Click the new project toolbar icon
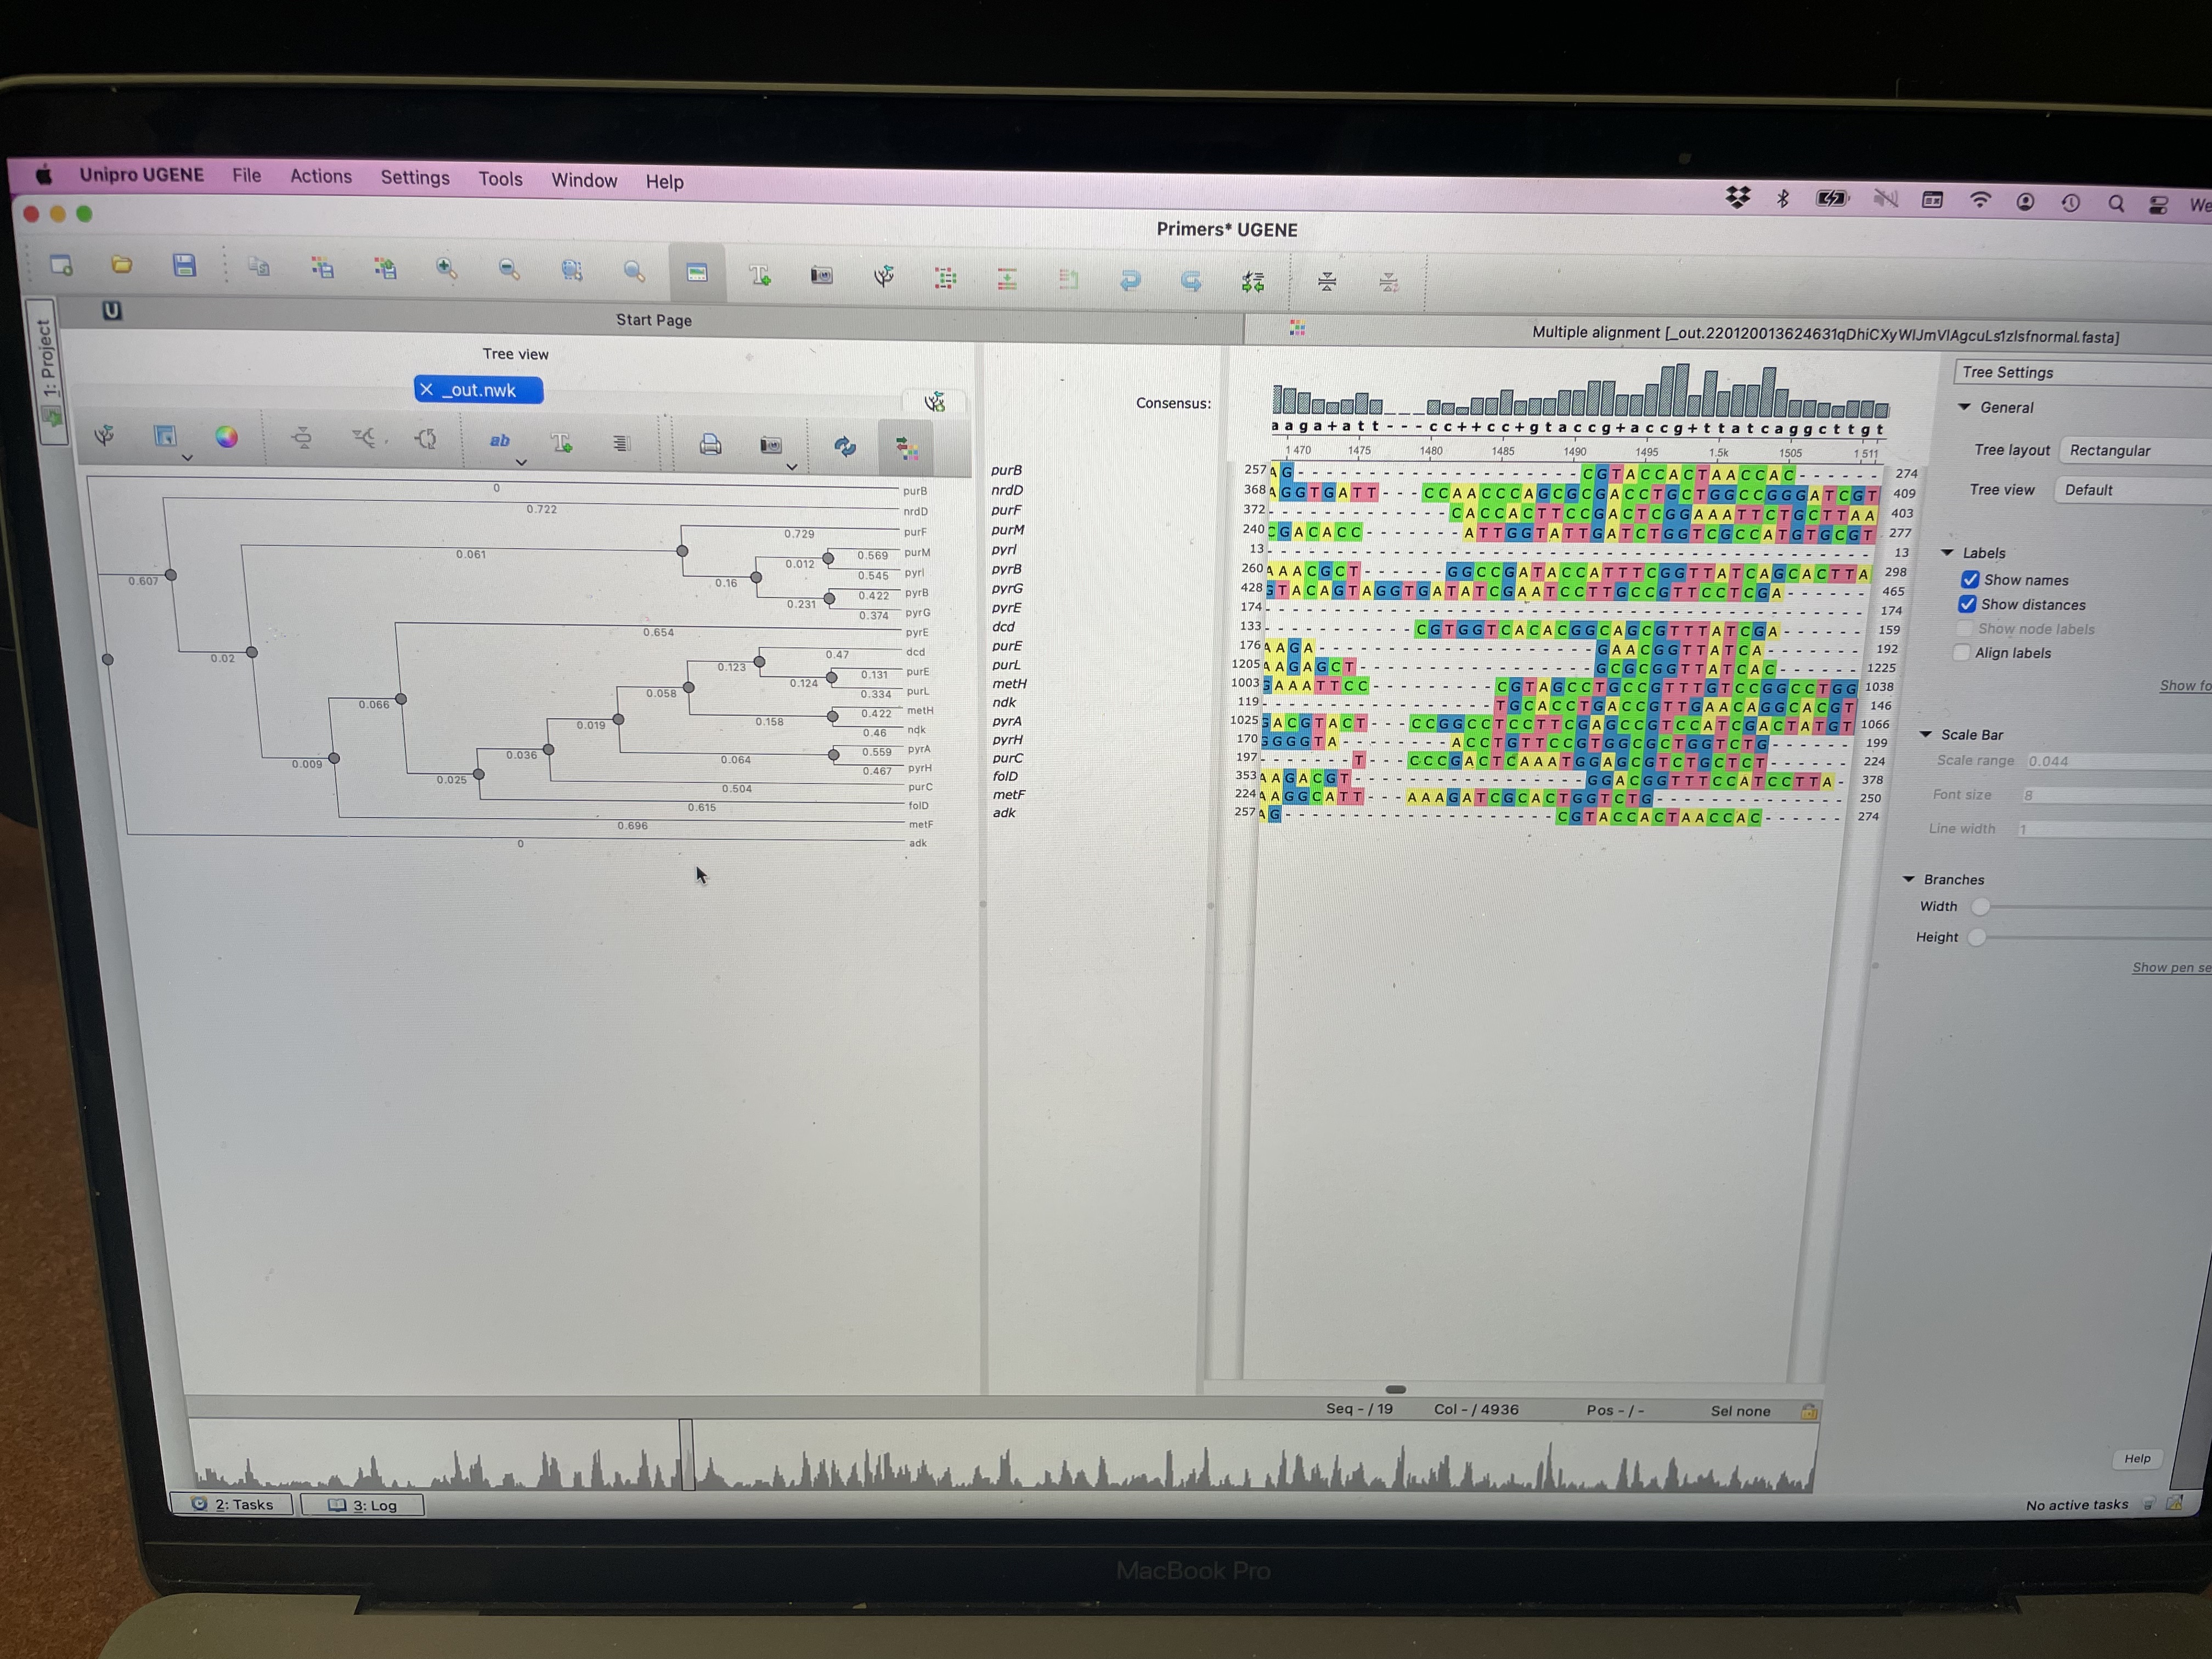The height and width of the screenshot is (1659, 2212). [61, 265]
